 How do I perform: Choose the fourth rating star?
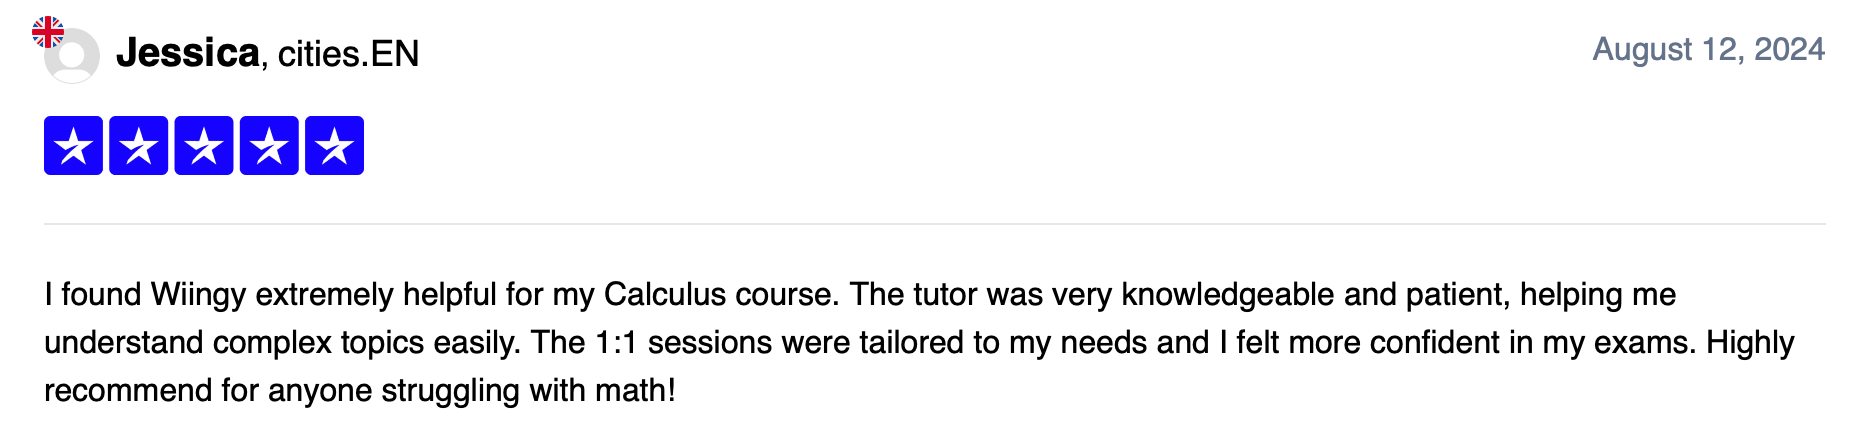click(x=269, y=146)
